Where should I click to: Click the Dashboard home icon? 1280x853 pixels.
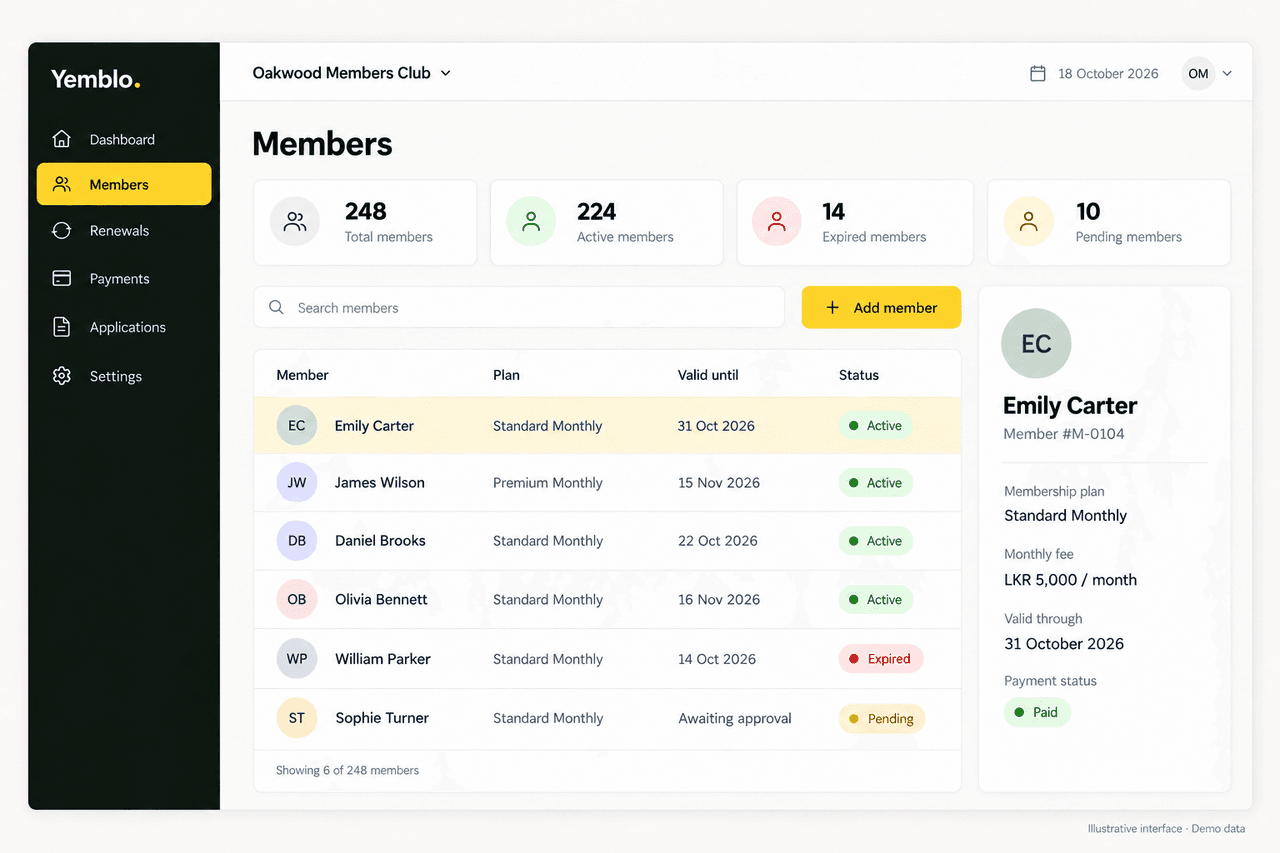pyautogui.click(x=62, y=139)
